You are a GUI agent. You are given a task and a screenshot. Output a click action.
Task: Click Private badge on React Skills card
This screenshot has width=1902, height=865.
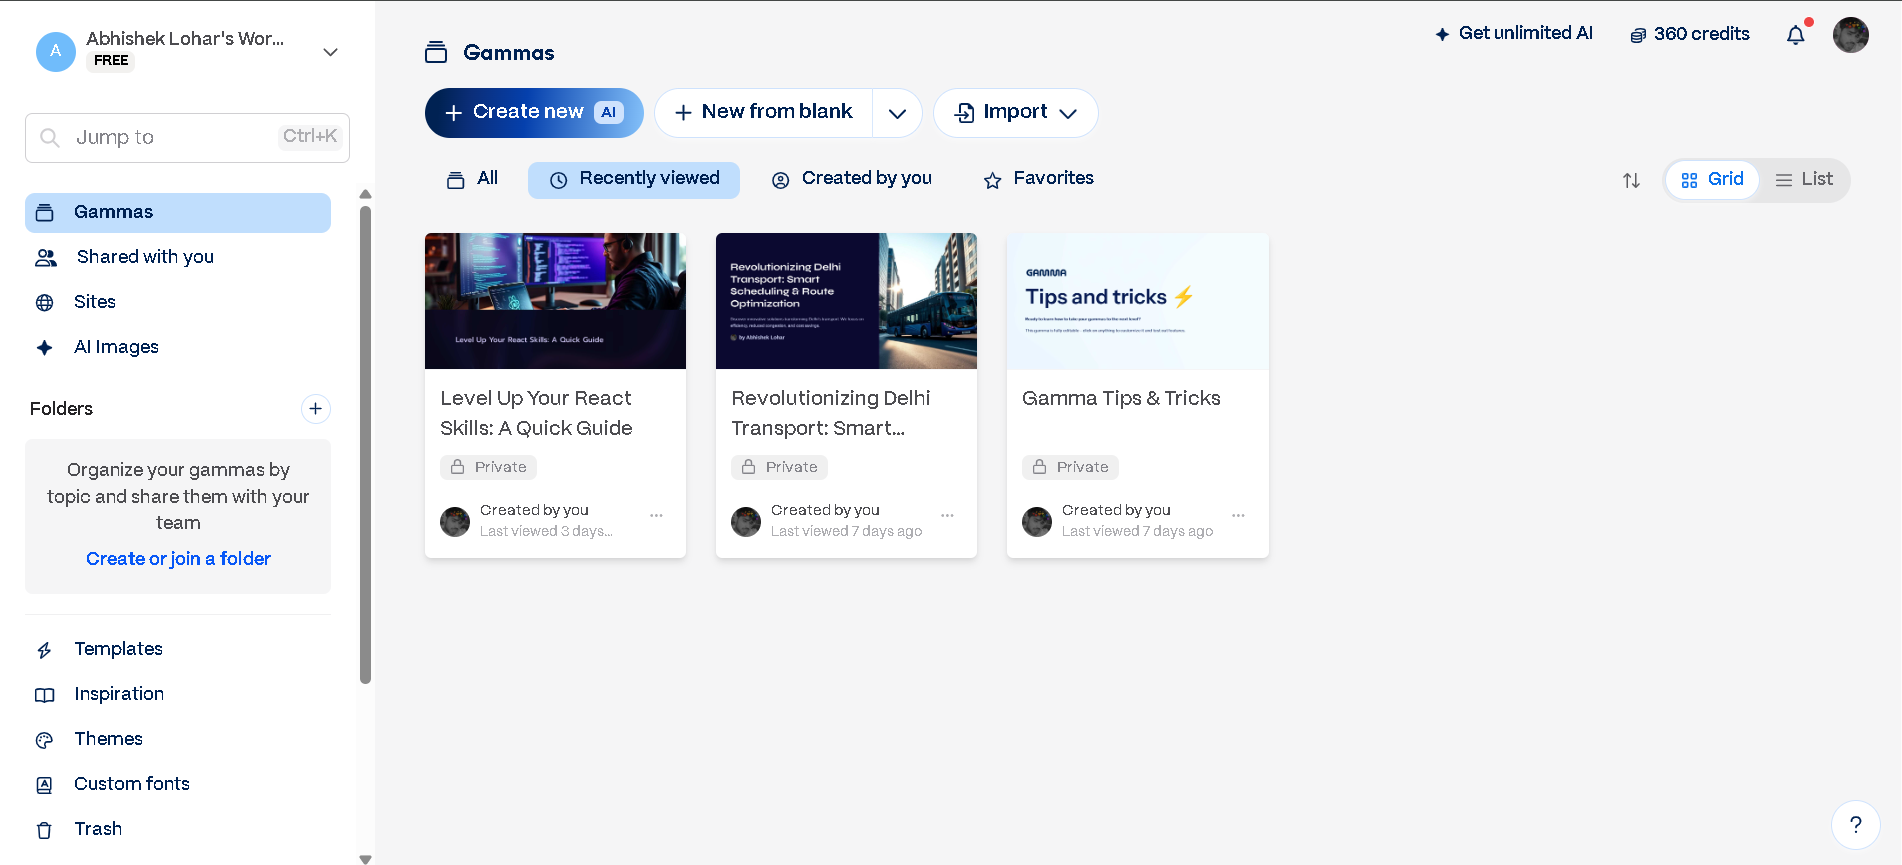(488, 467)
